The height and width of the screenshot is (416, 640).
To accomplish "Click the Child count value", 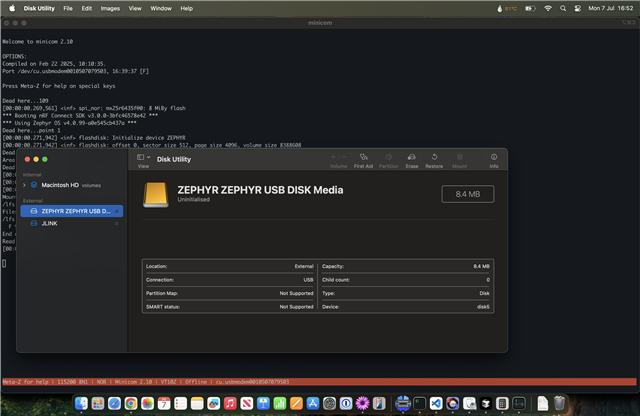I will pos(488,280).
